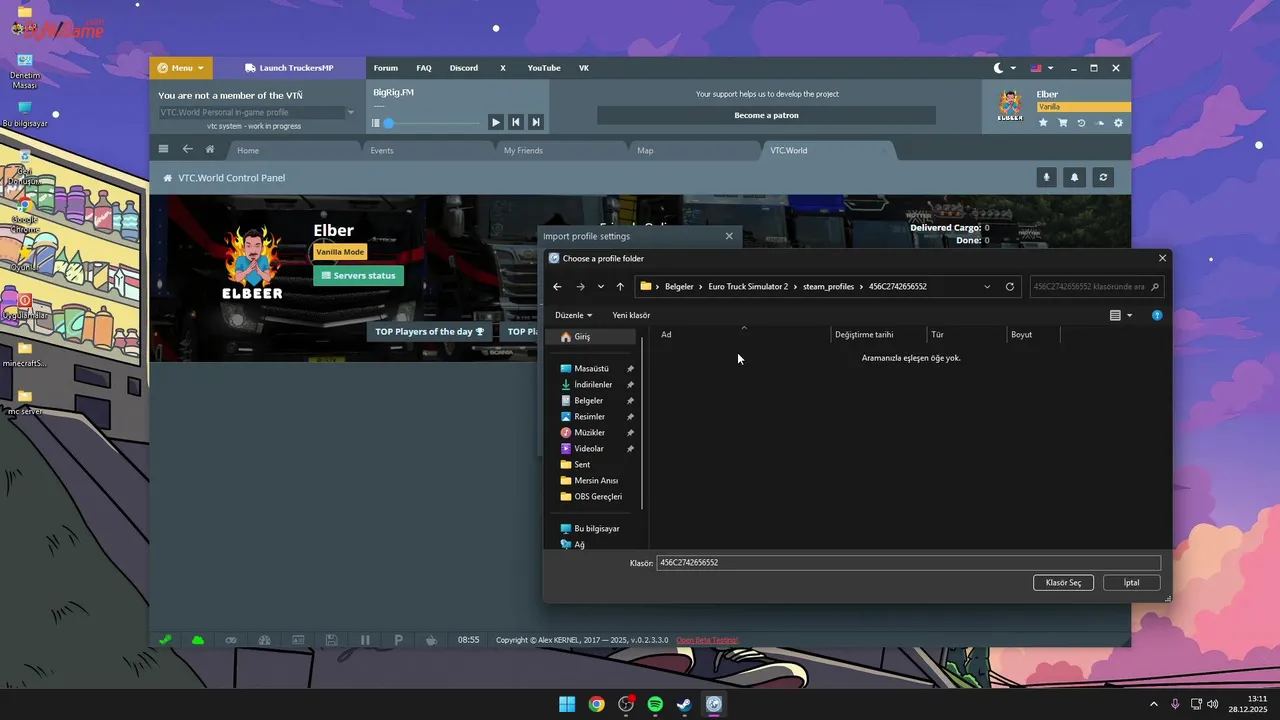1280x720 pixels.
Task: Open recent locations chevron in folder dialog
Action: point(600,287)
